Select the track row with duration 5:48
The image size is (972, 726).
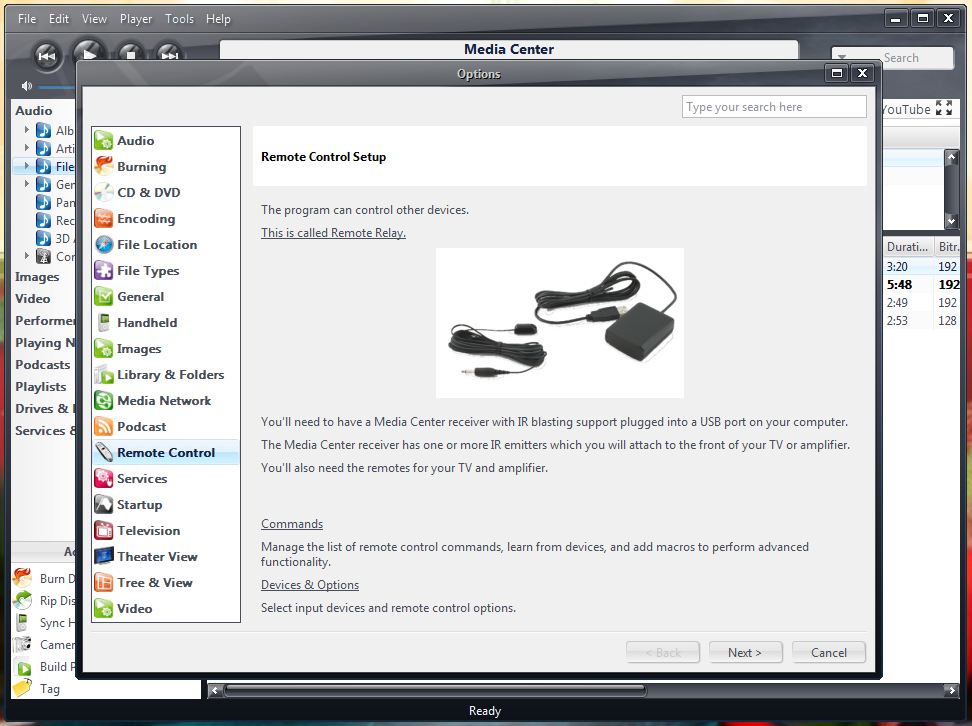pyautogui.click(x=921, y=285)
